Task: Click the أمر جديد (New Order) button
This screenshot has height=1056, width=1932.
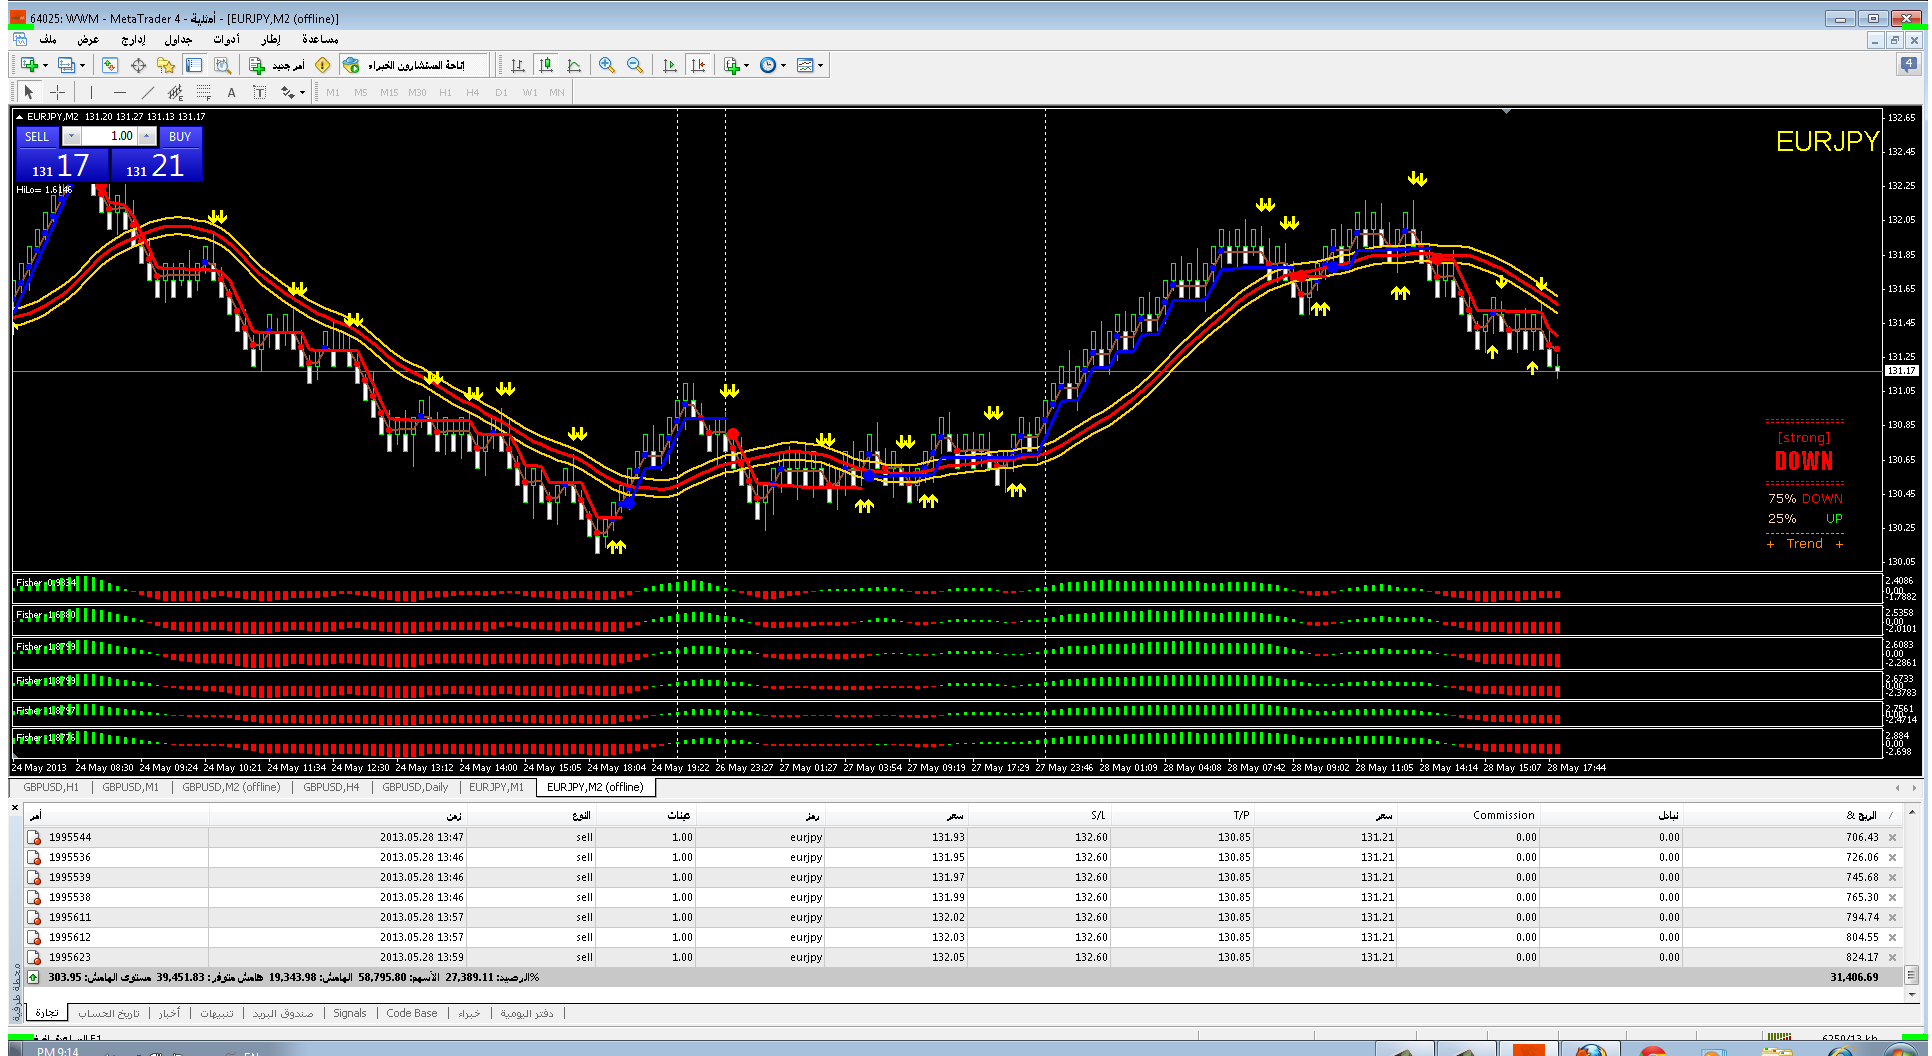Action: tap(277, 65)
